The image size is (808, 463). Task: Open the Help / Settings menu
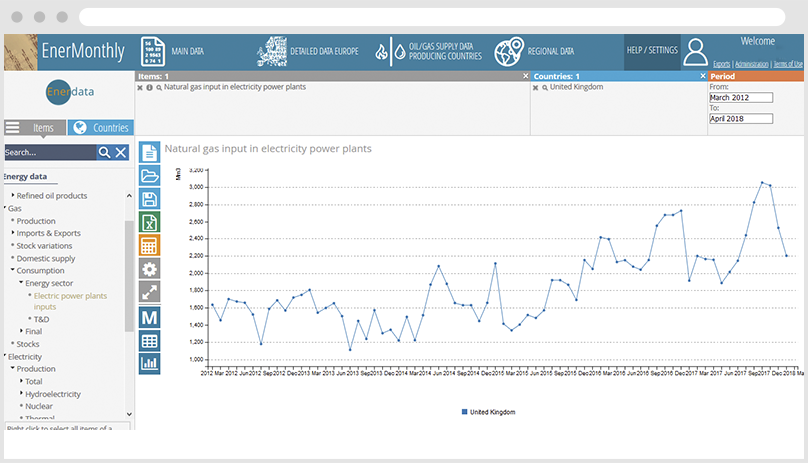(651, 50)
